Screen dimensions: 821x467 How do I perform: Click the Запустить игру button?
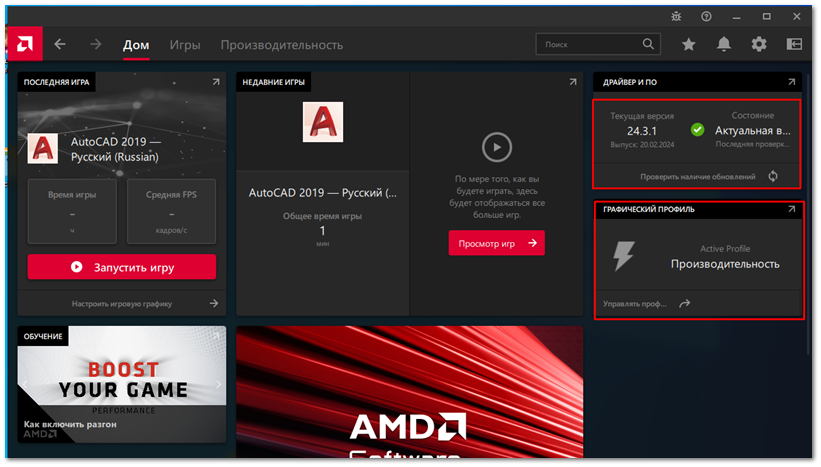(121, 267)
